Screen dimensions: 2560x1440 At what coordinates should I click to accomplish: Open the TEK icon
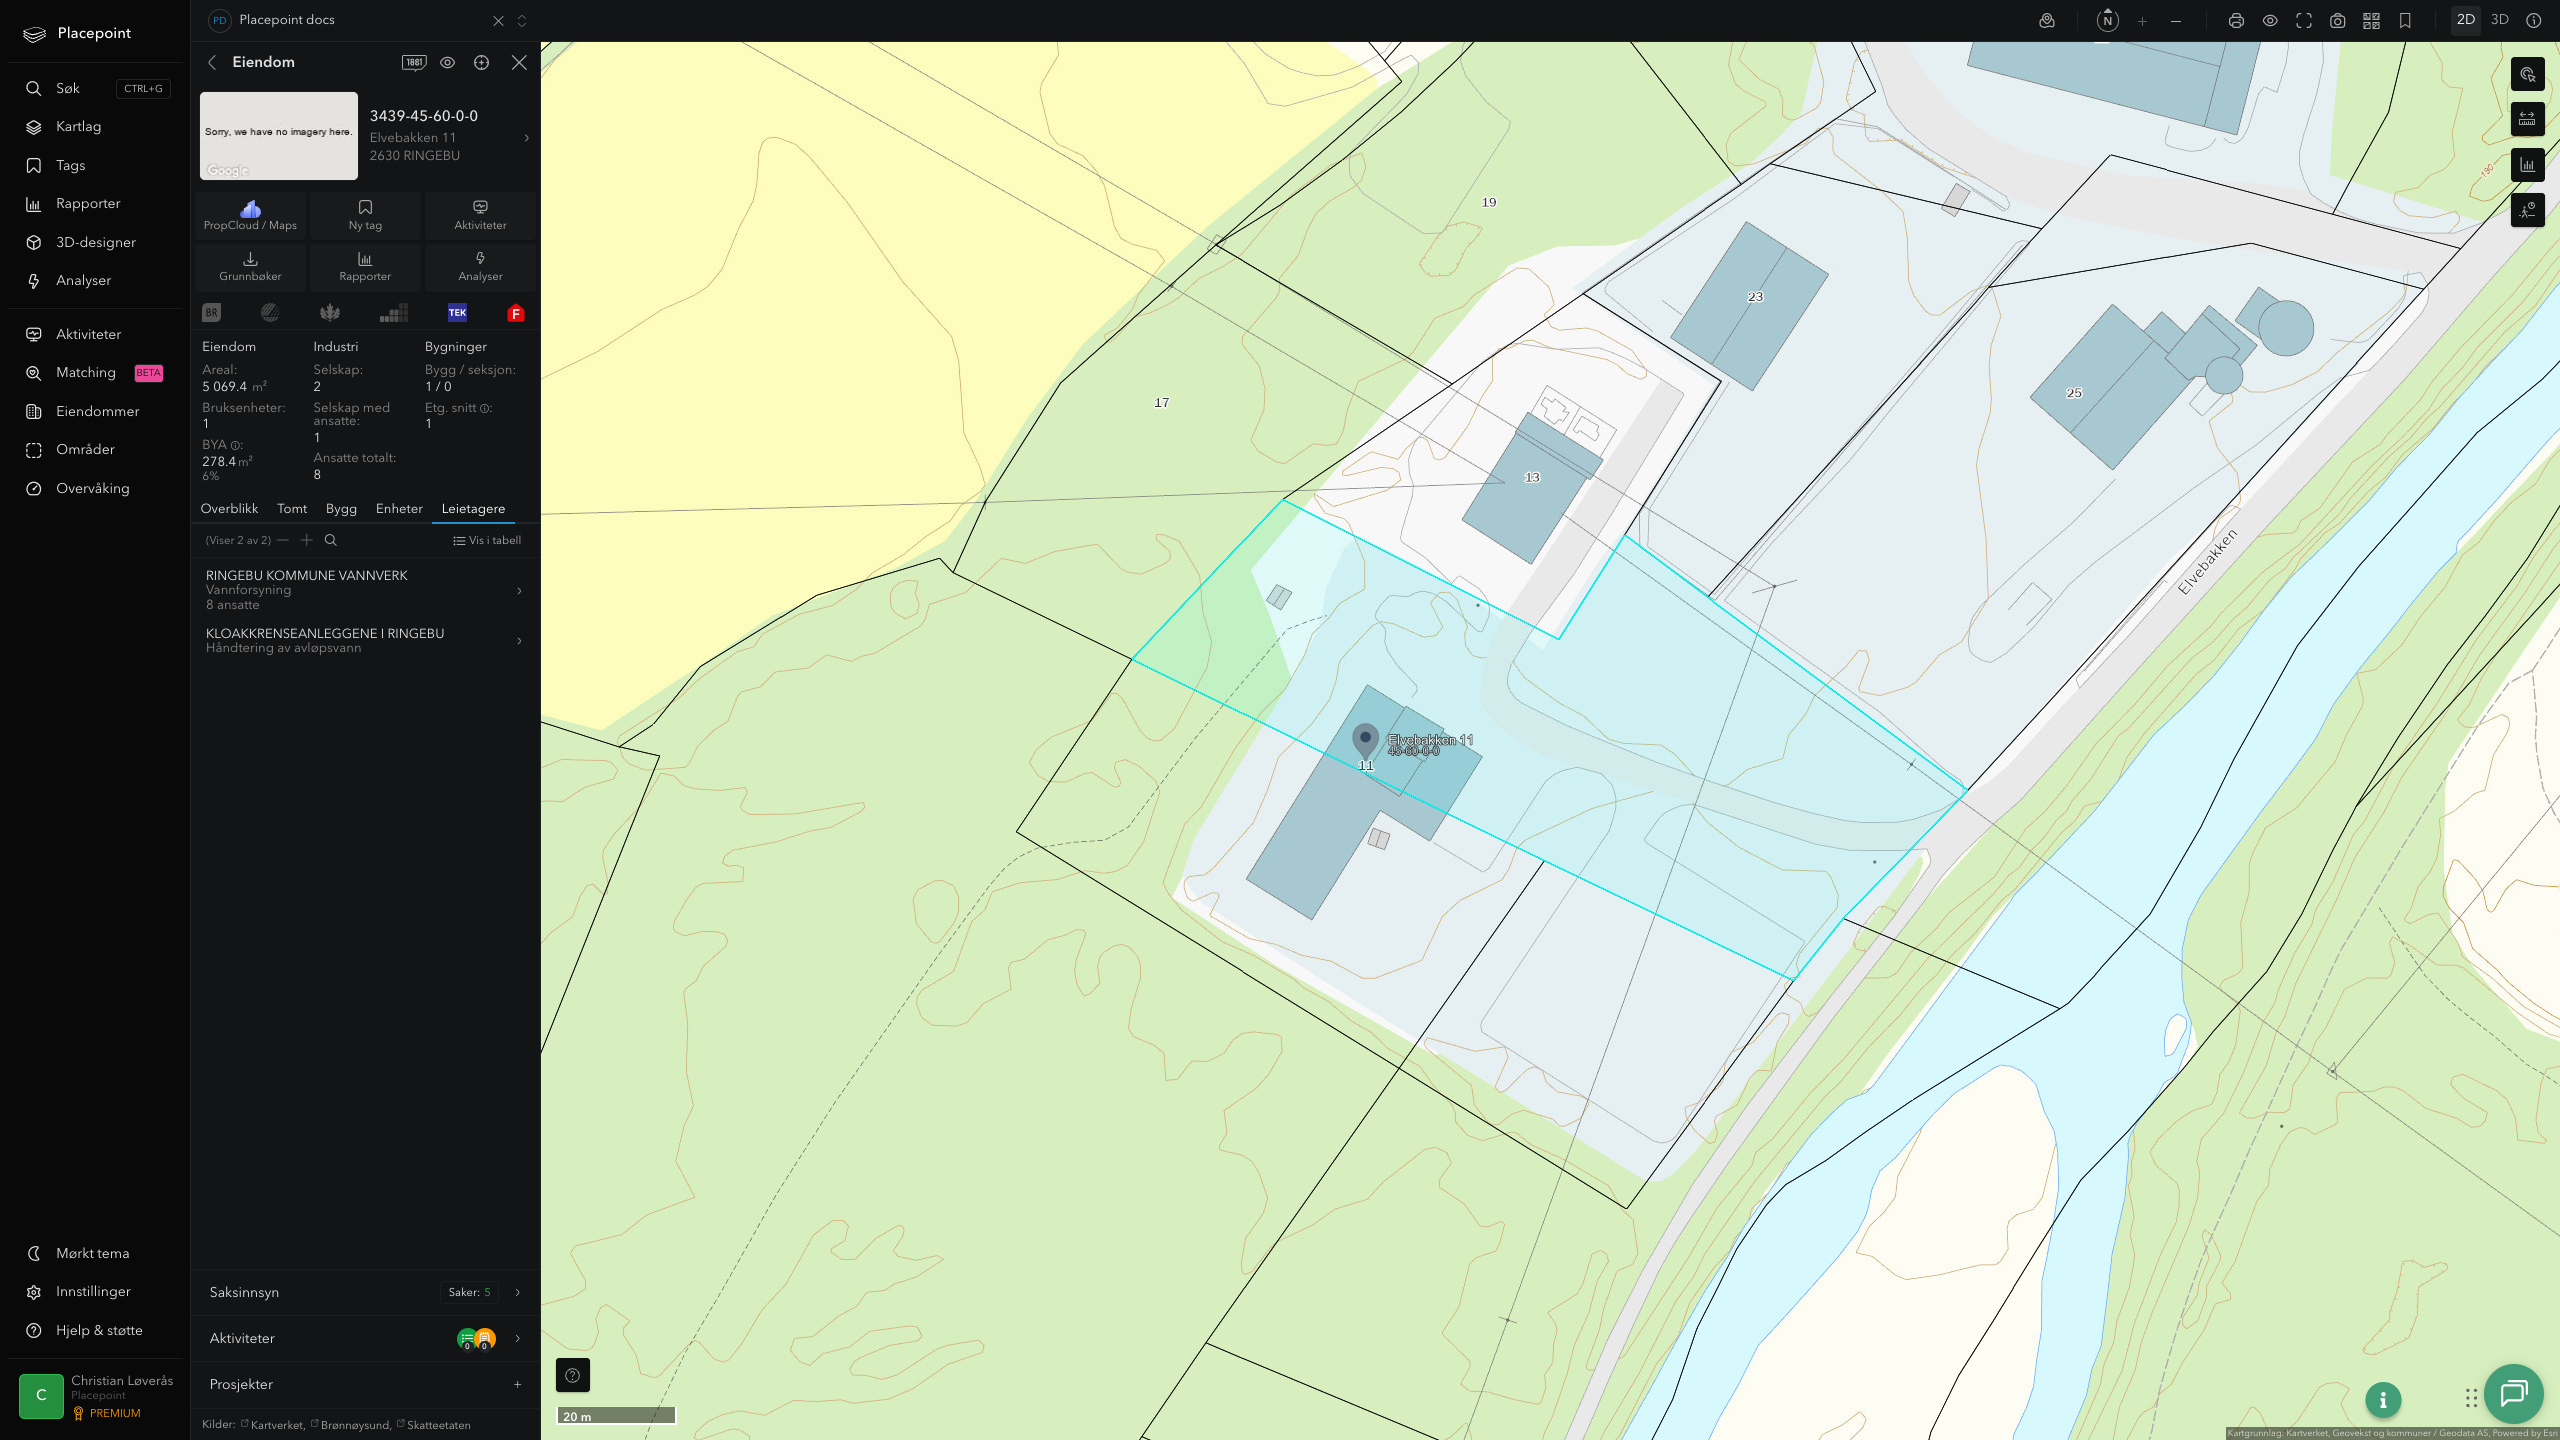[x=457, y=313]
